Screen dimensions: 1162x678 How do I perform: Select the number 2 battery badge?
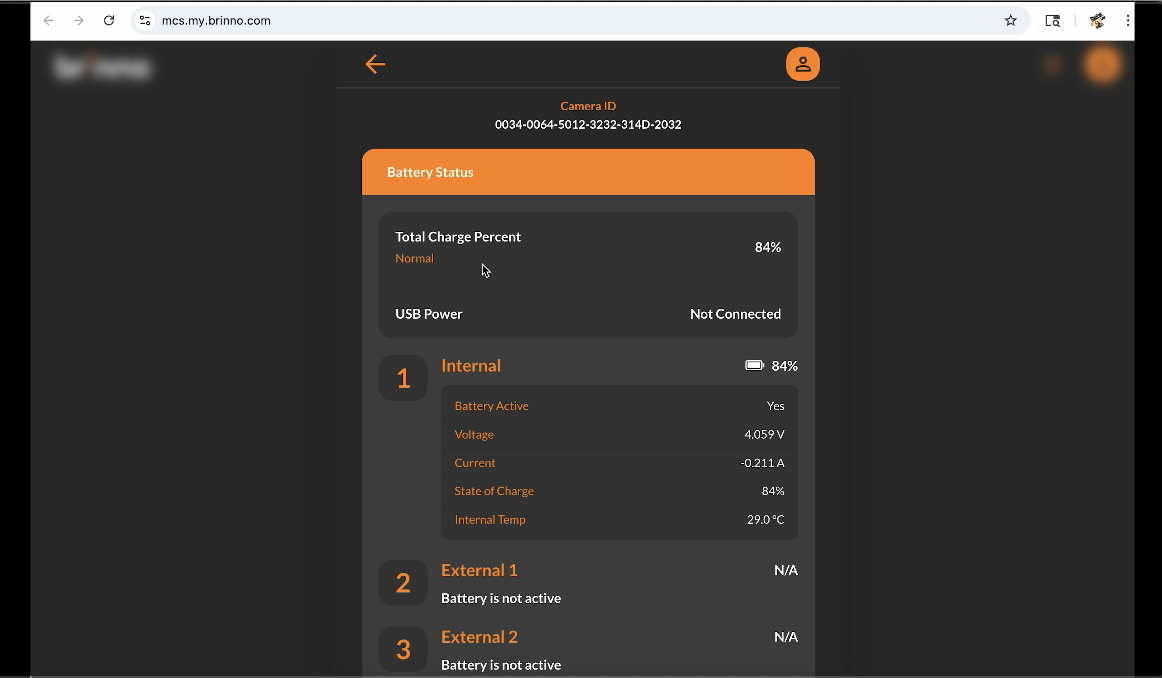click(x=403, y=583)
